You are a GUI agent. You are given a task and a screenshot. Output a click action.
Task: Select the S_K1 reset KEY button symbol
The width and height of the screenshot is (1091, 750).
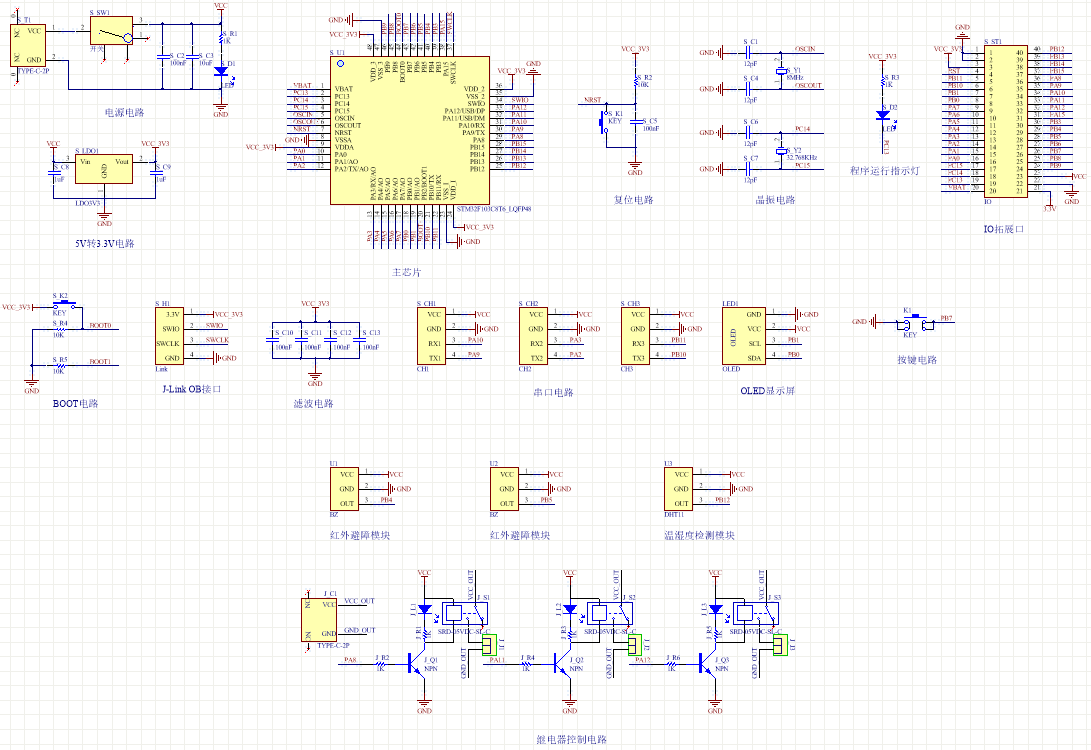605,123
